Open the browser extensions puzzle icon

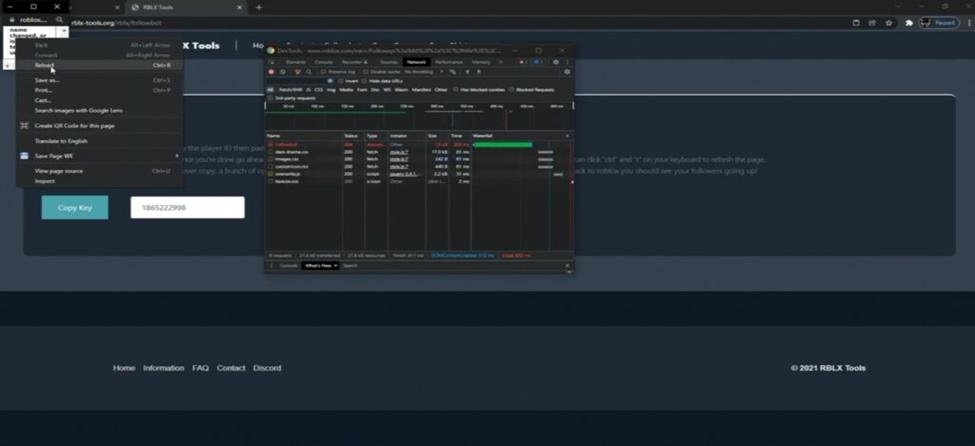[908, 22]
